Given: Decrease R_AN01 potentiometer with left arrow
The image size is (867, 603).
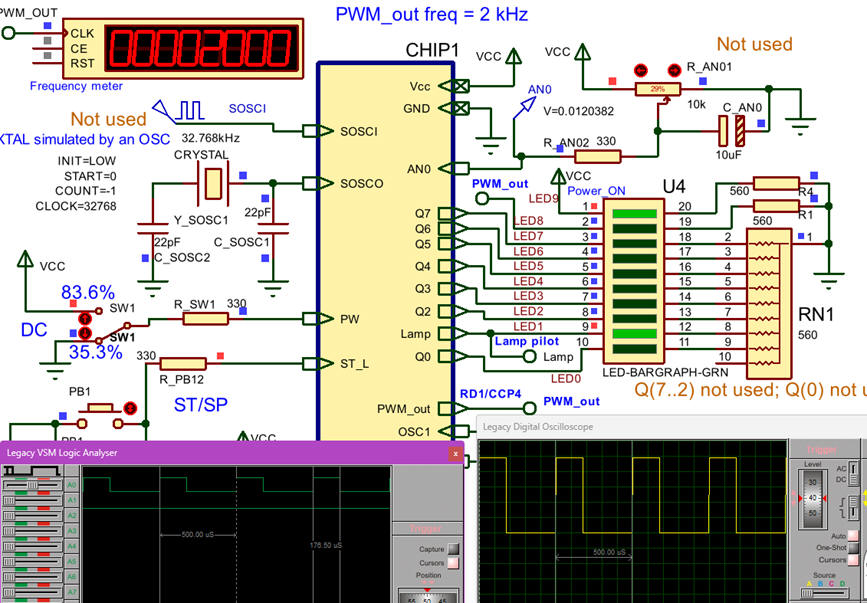Looking at the screenshot, I should point(641,70).
